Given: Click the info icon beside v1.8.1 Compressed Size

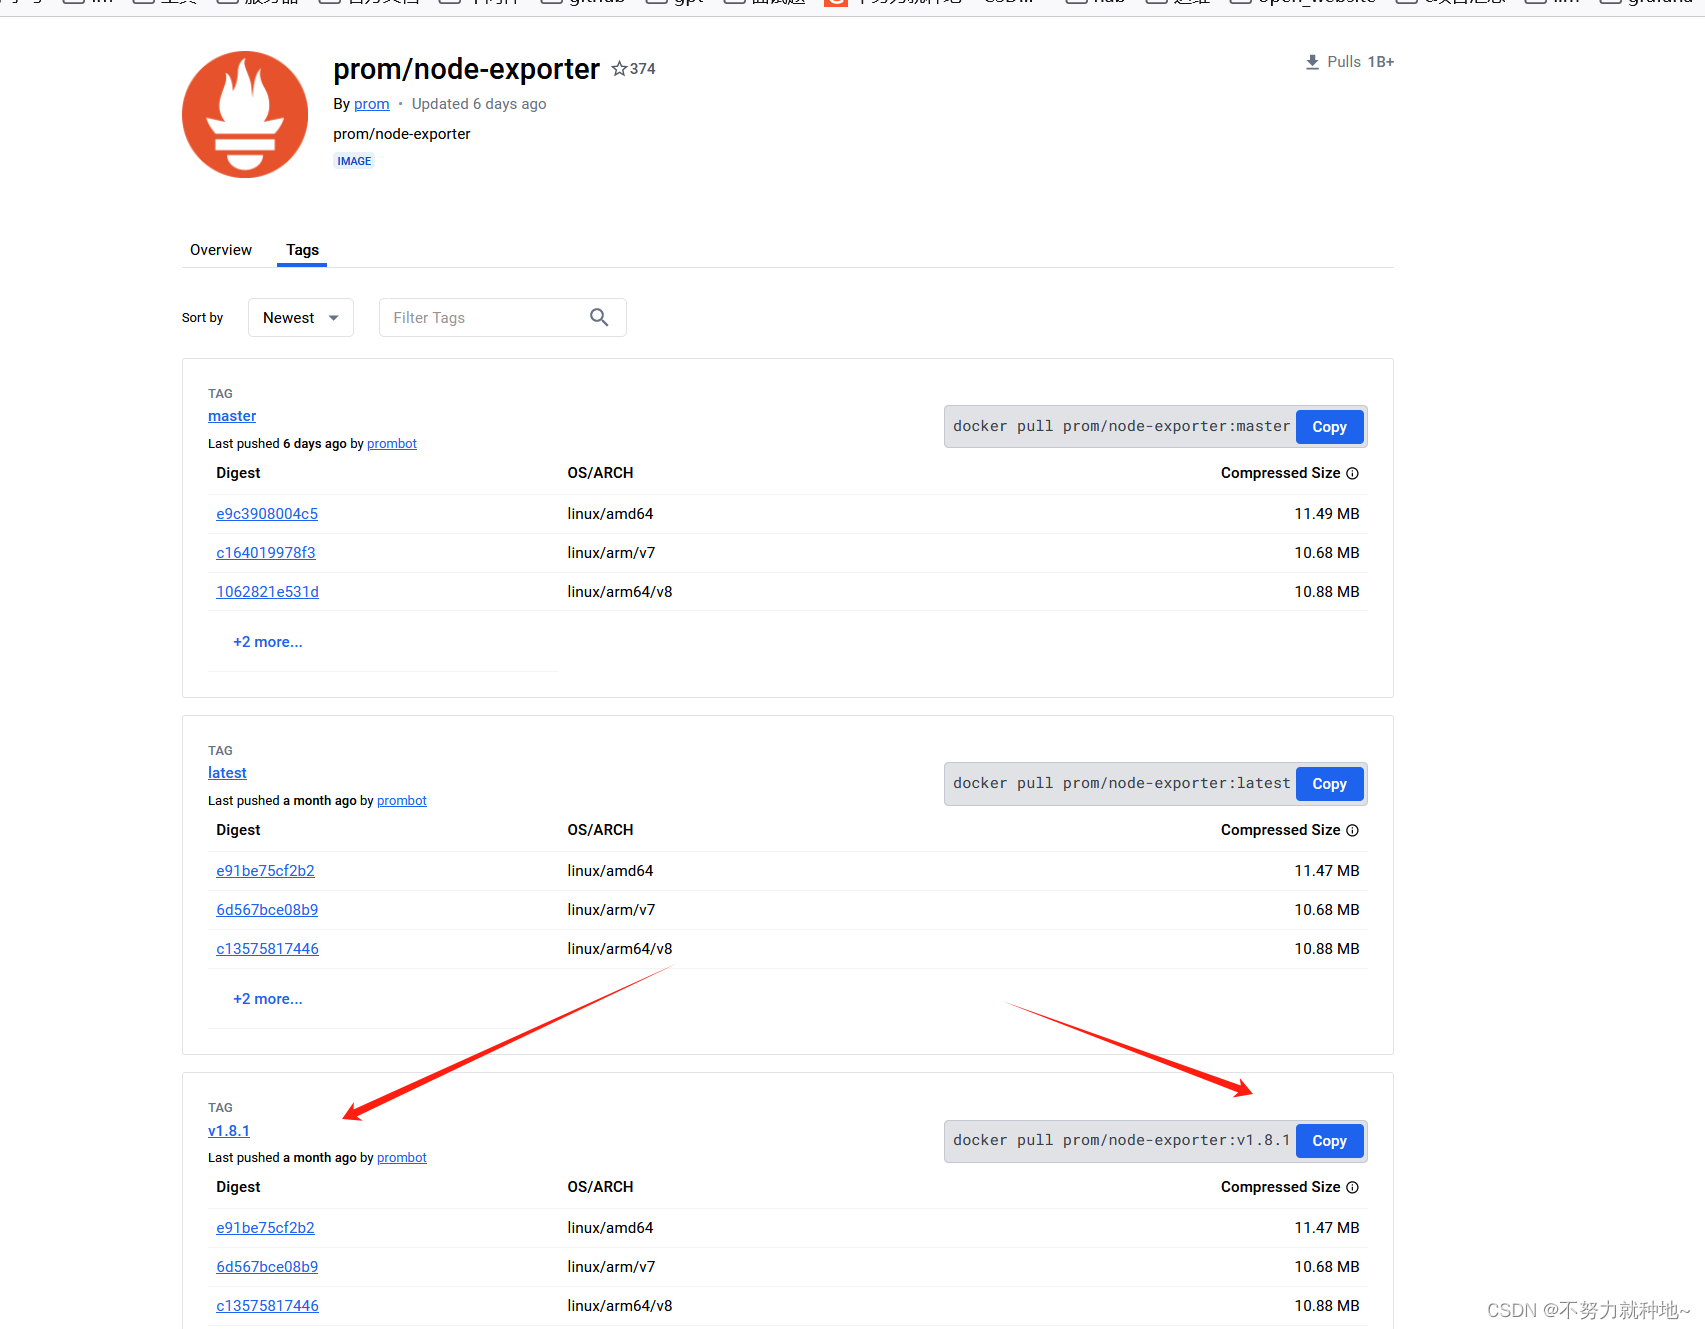Looking at the screenshot, I should pyautogui.click(x=1352, y=1187).
